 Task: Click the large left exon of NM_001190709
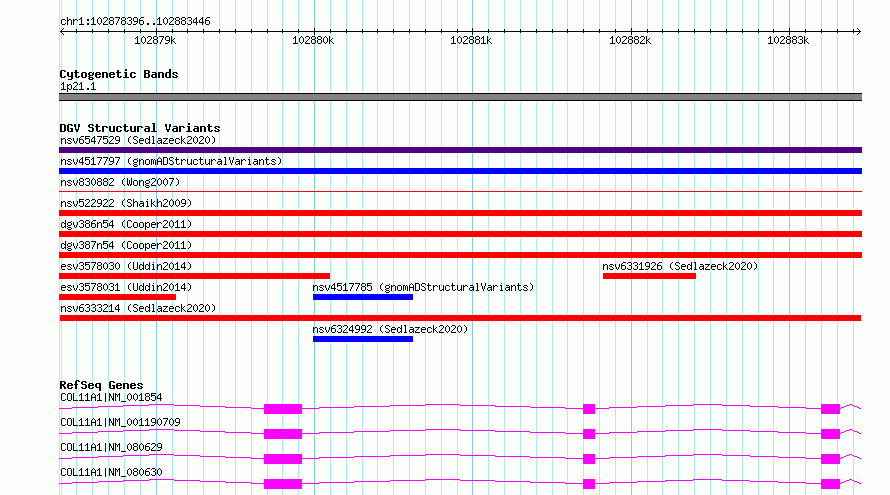point(283,434)
